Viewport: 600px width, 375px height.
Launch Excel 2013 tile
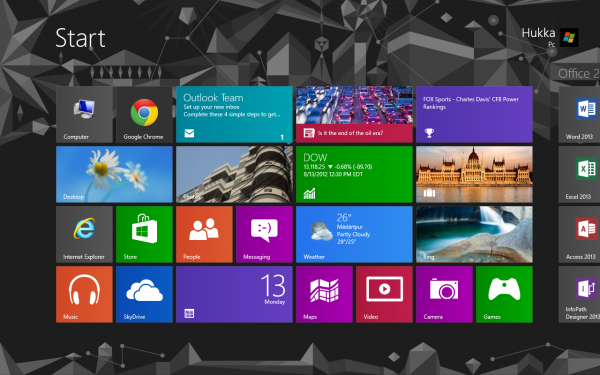(579, 174)
